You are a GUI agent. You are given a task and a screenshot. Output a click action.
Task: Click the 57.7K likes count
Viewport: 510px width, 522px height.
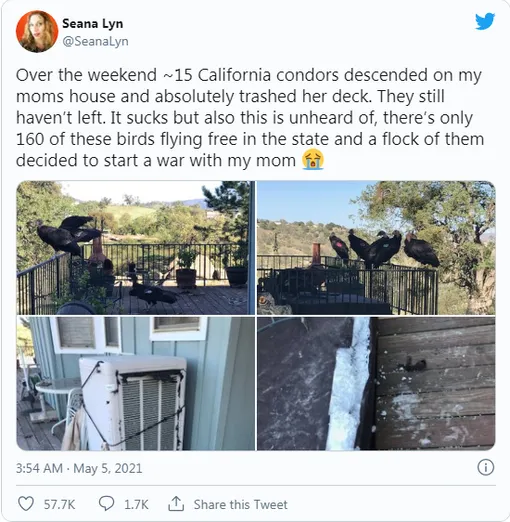pos(59,504)
